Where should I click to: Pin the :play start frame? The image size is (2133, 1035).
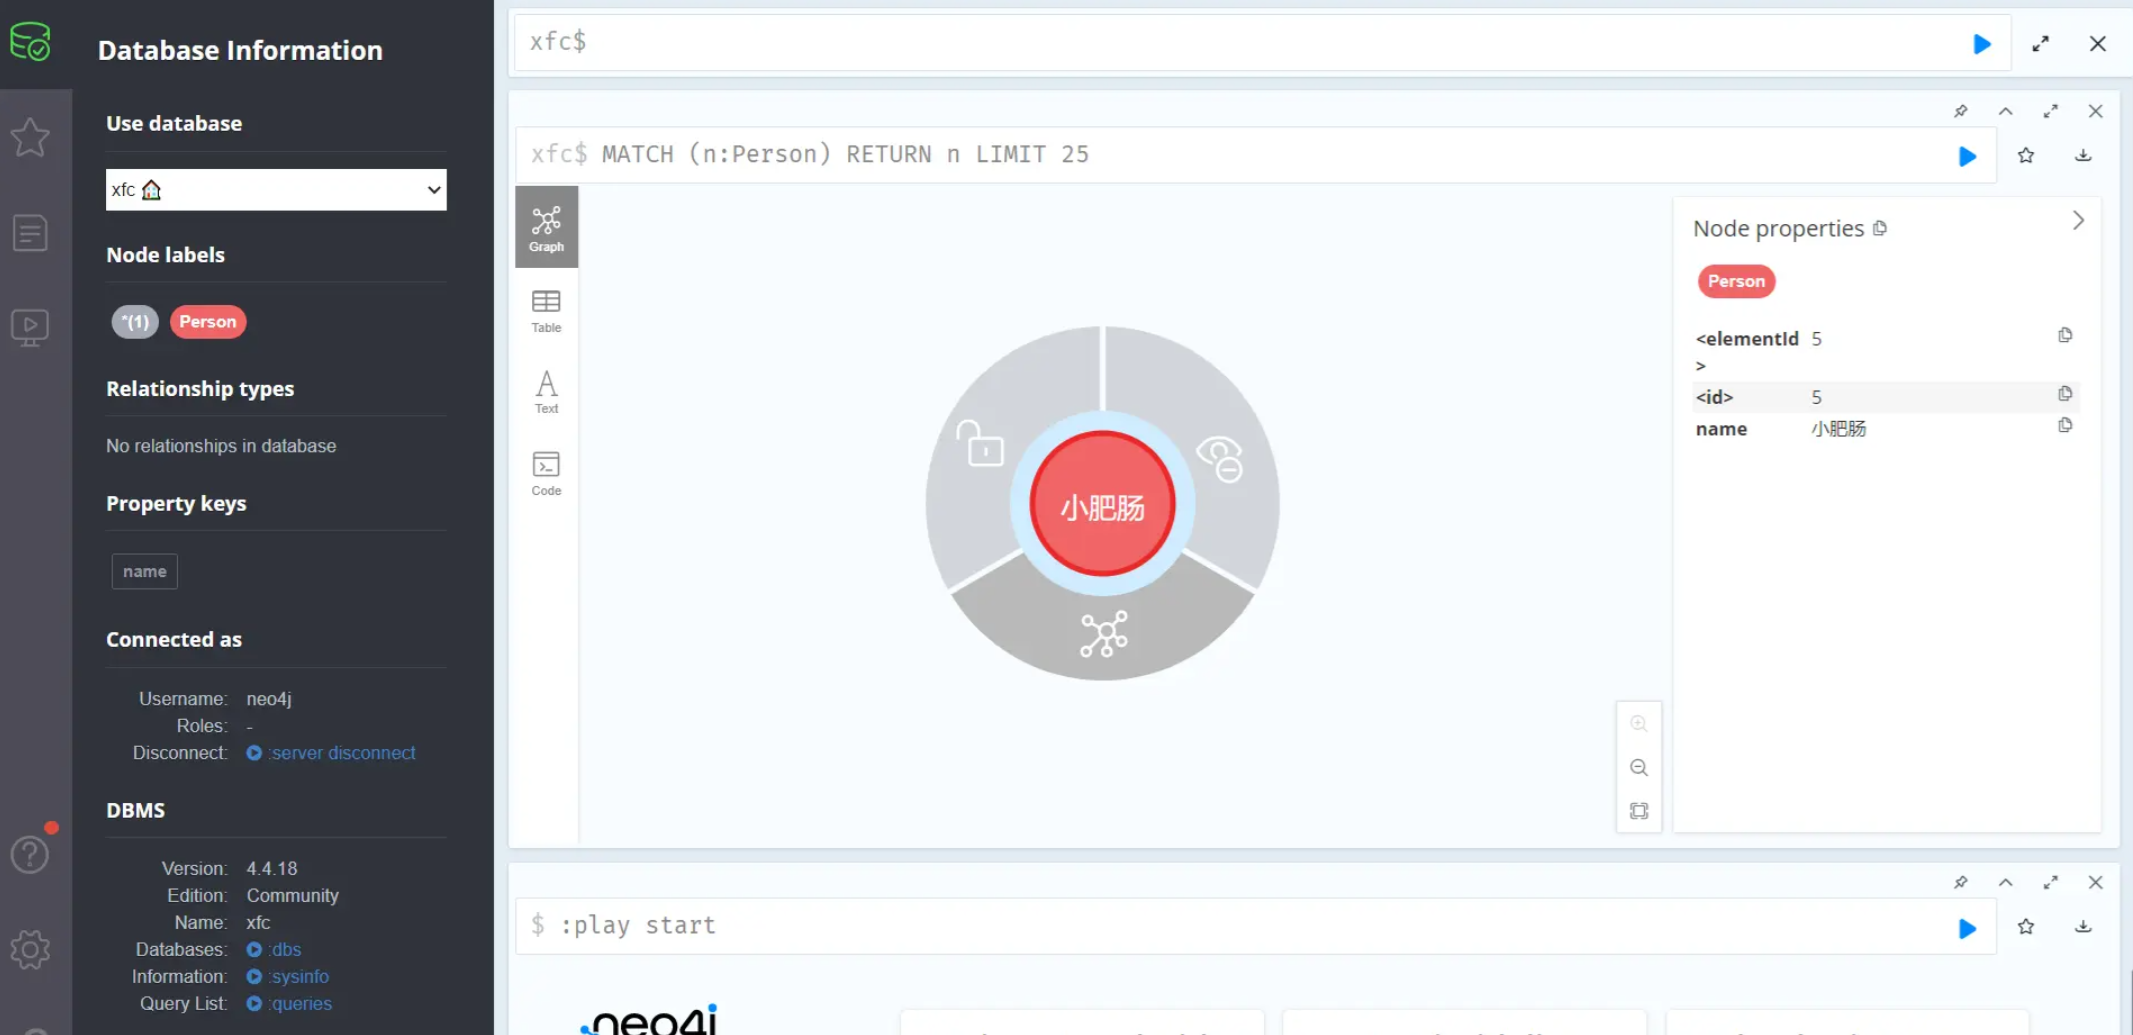[x=1961, y=882]
